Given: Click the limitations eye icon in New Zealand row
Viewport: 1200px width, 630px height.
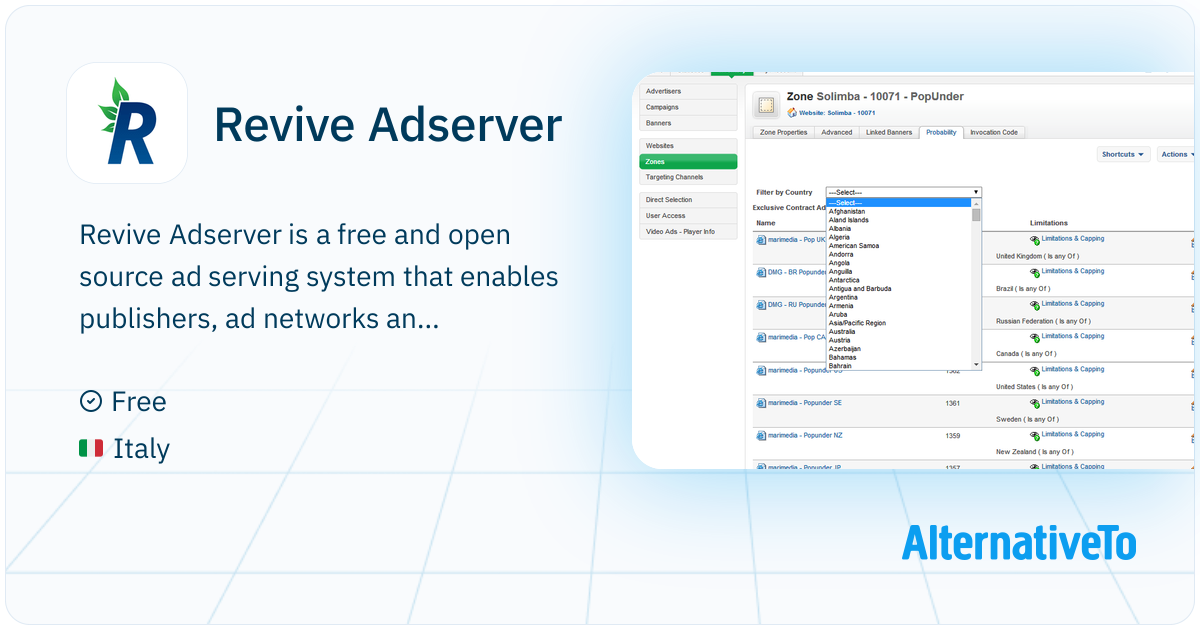Looking at the screenshot, I should pyautogui.click(x=1035, y=436).
